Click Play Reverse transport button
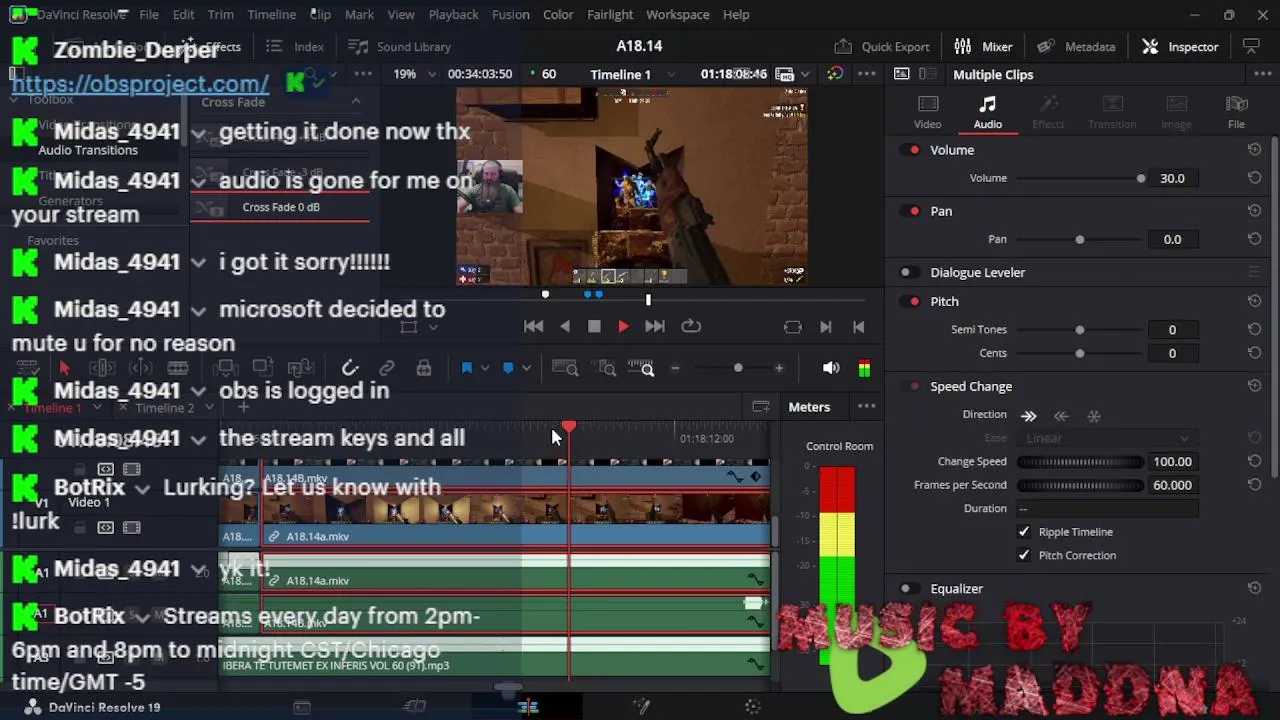Screen dimensions: 1280x720 (x=565, y=326)
